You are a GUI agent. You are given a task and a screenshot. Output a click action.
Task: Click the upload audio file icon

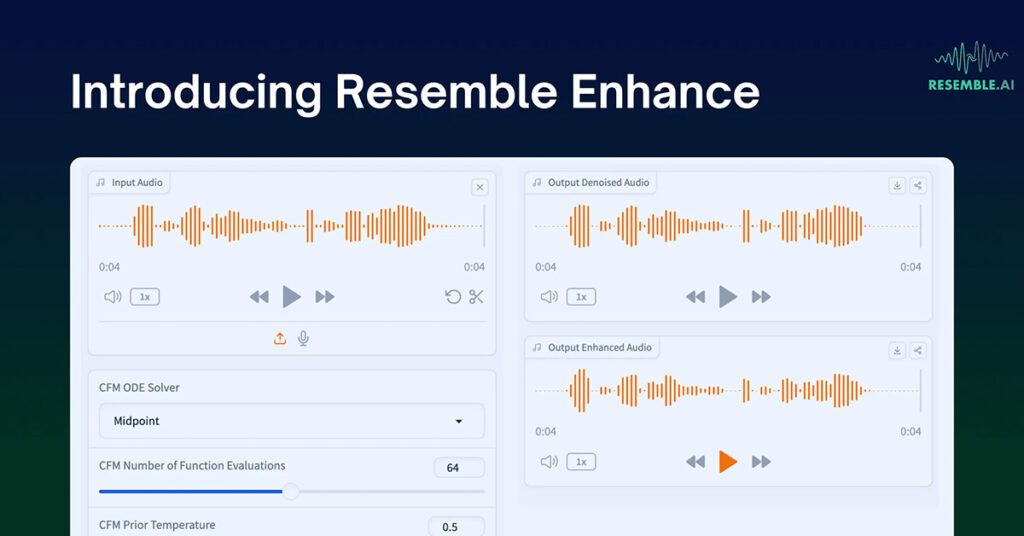tap(280, 339)
